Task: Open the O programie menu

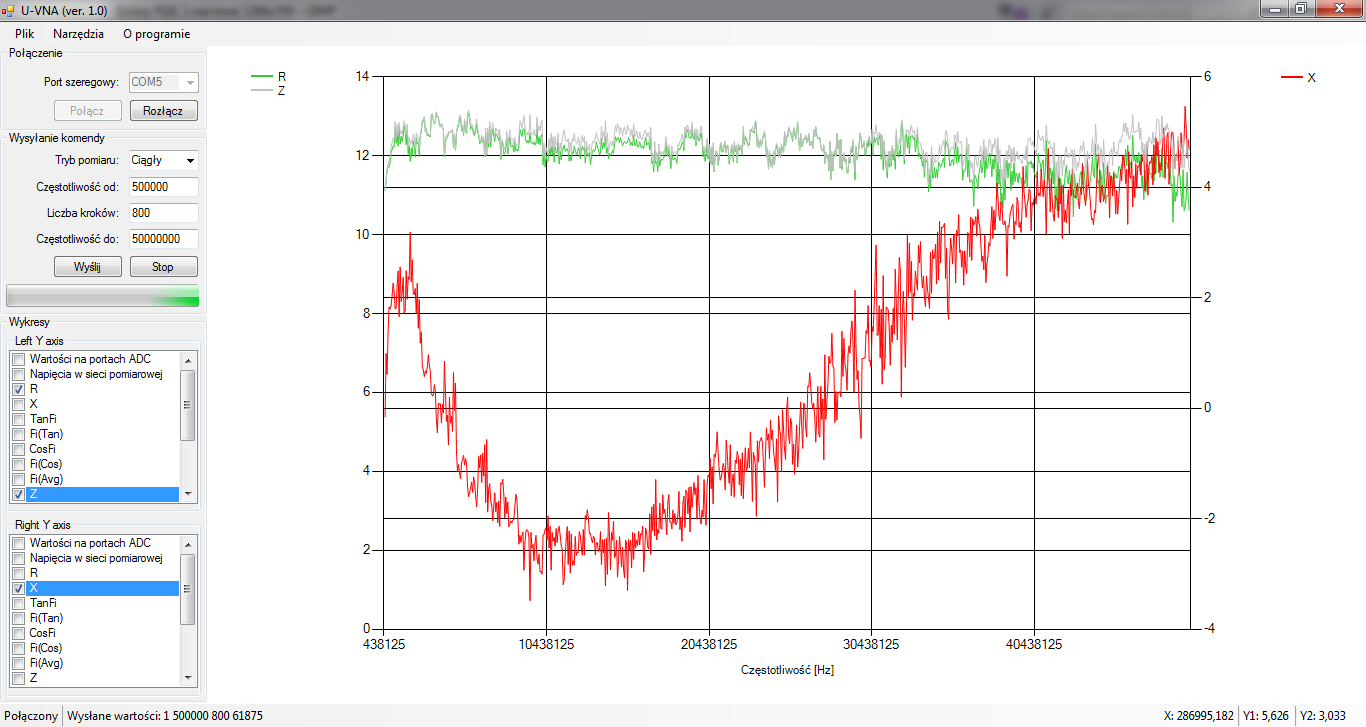Action: [156, 33]
